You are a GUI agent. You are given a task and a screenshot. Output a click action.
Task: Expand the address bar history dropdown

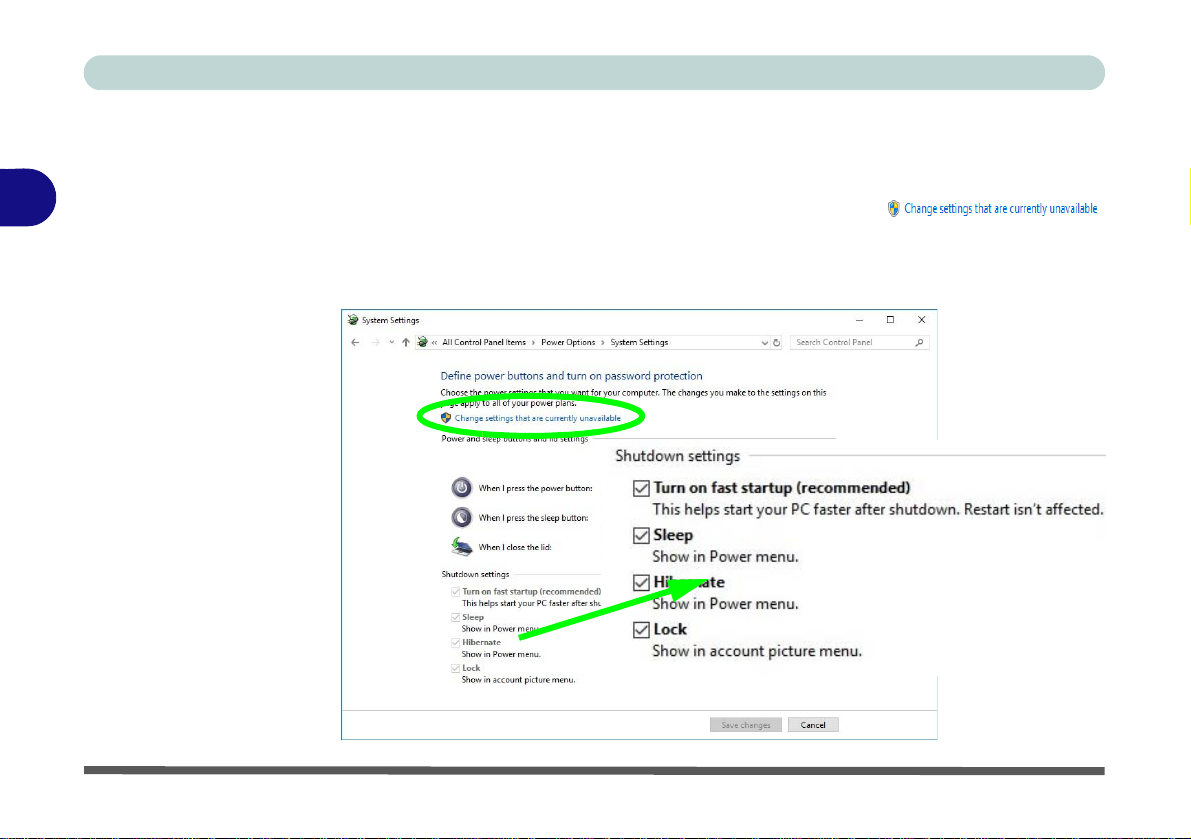(x=764, y=342)
